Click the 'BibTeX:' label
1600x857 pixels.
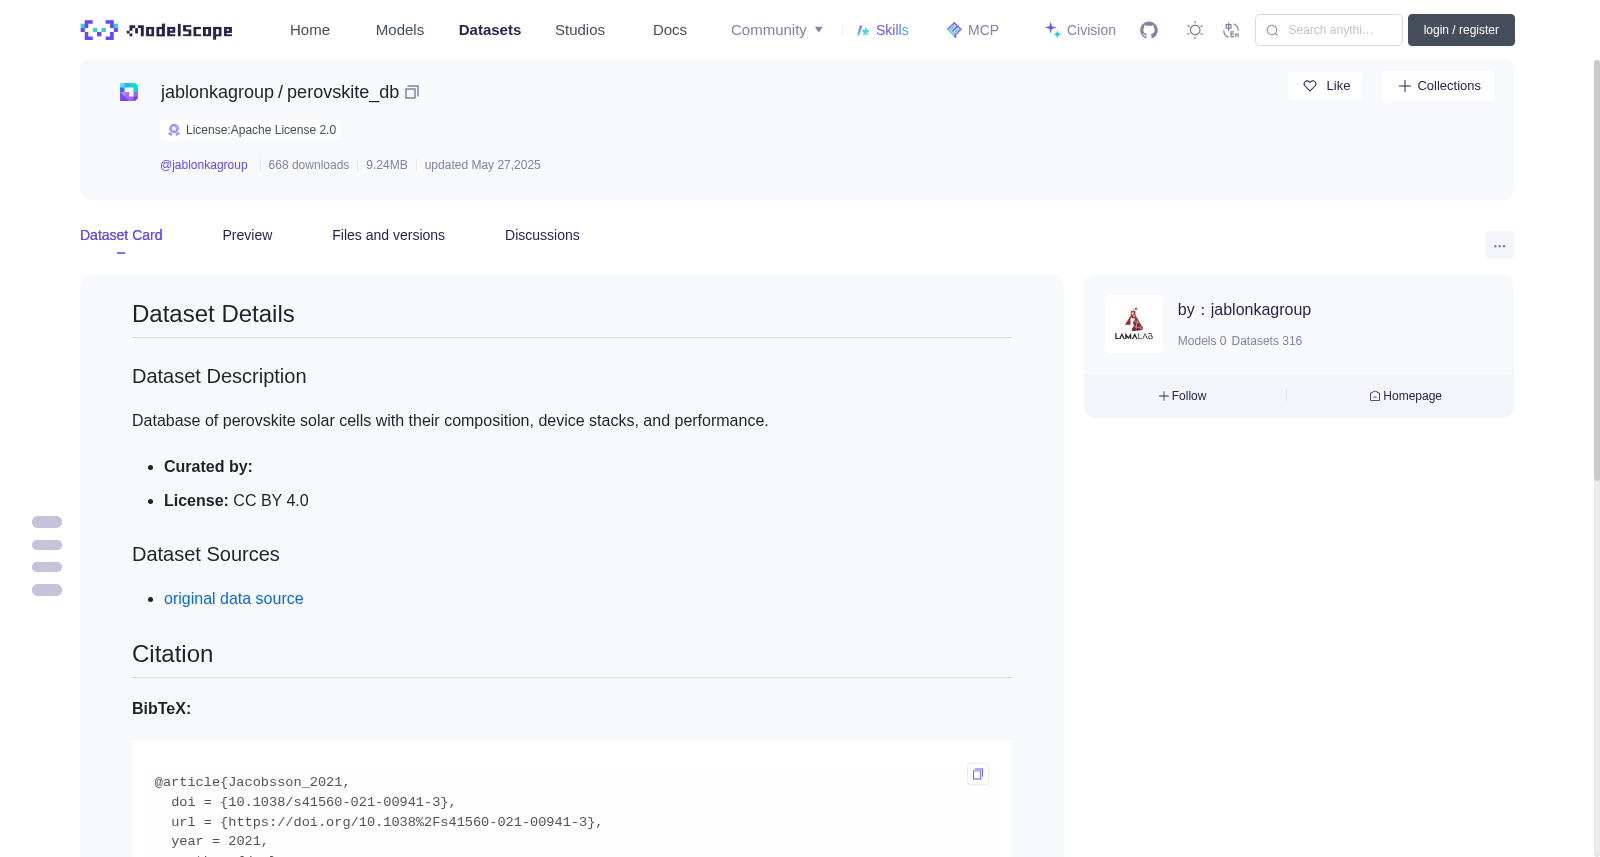point(161,708)
